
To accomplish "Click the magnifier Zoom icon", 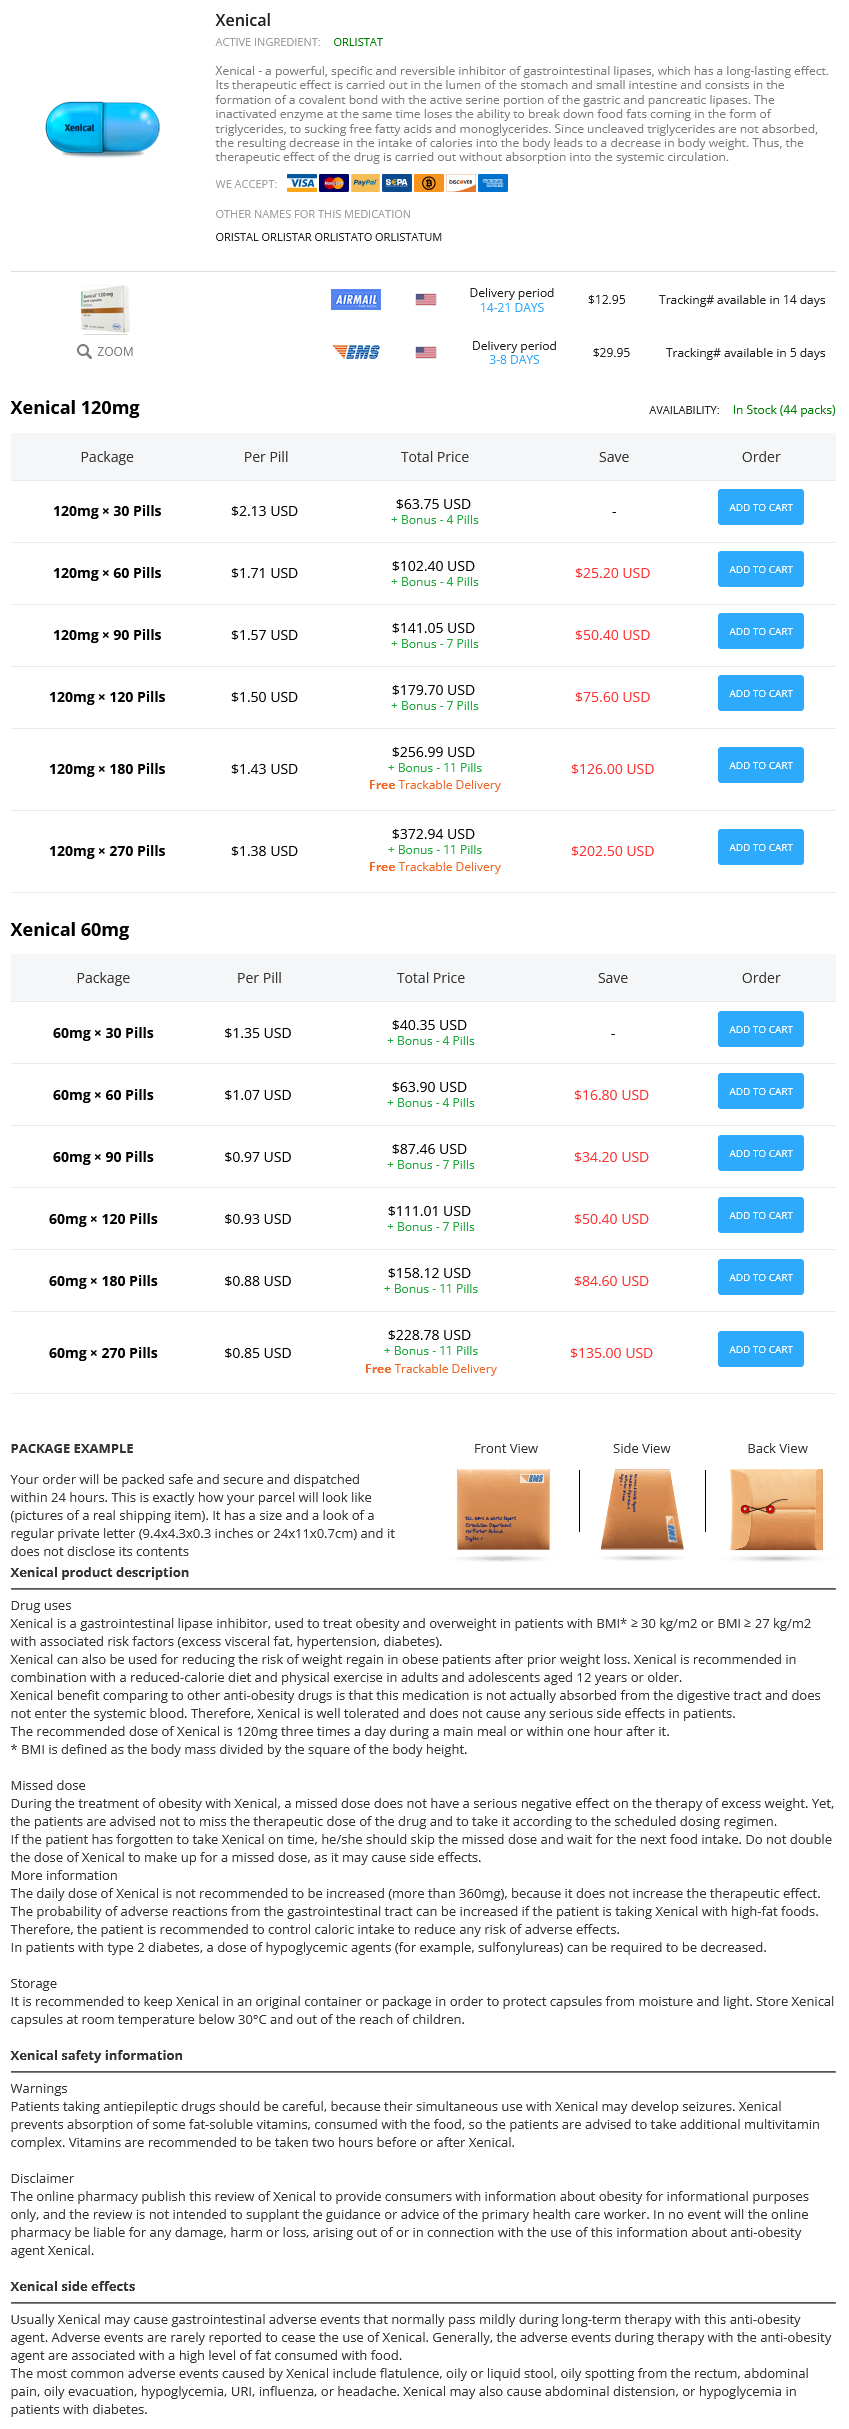I will (85, 352).
